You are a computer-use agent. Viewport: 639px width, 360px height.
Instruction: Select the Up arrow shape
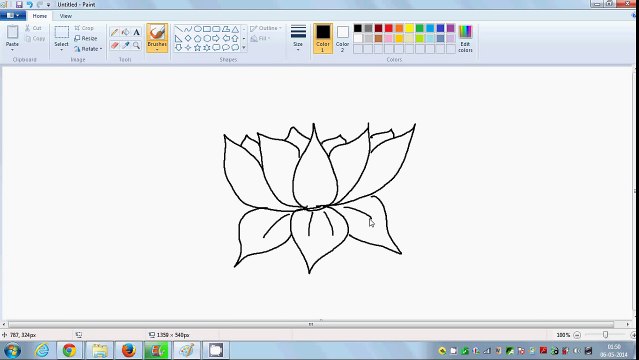pos(235,38)
